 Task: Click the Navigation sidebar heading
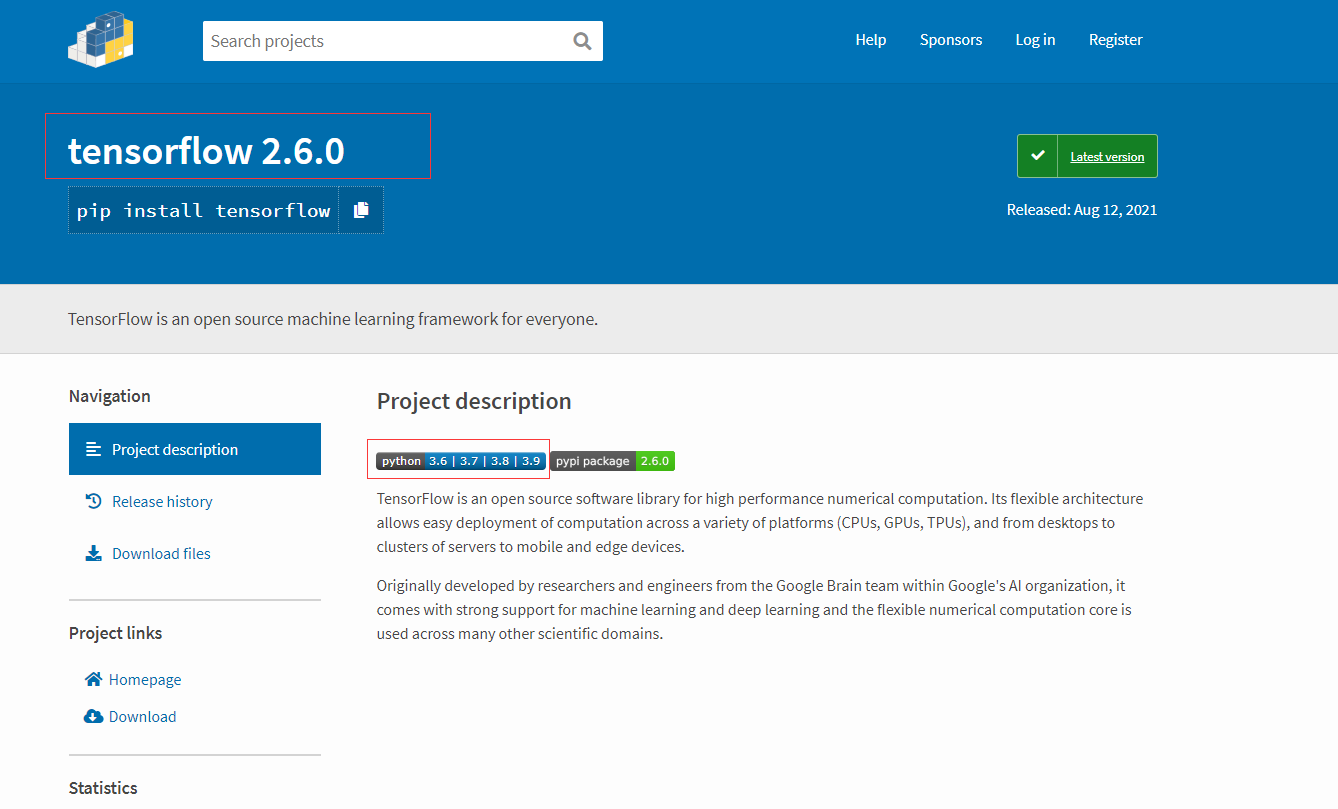pos(110,396)
